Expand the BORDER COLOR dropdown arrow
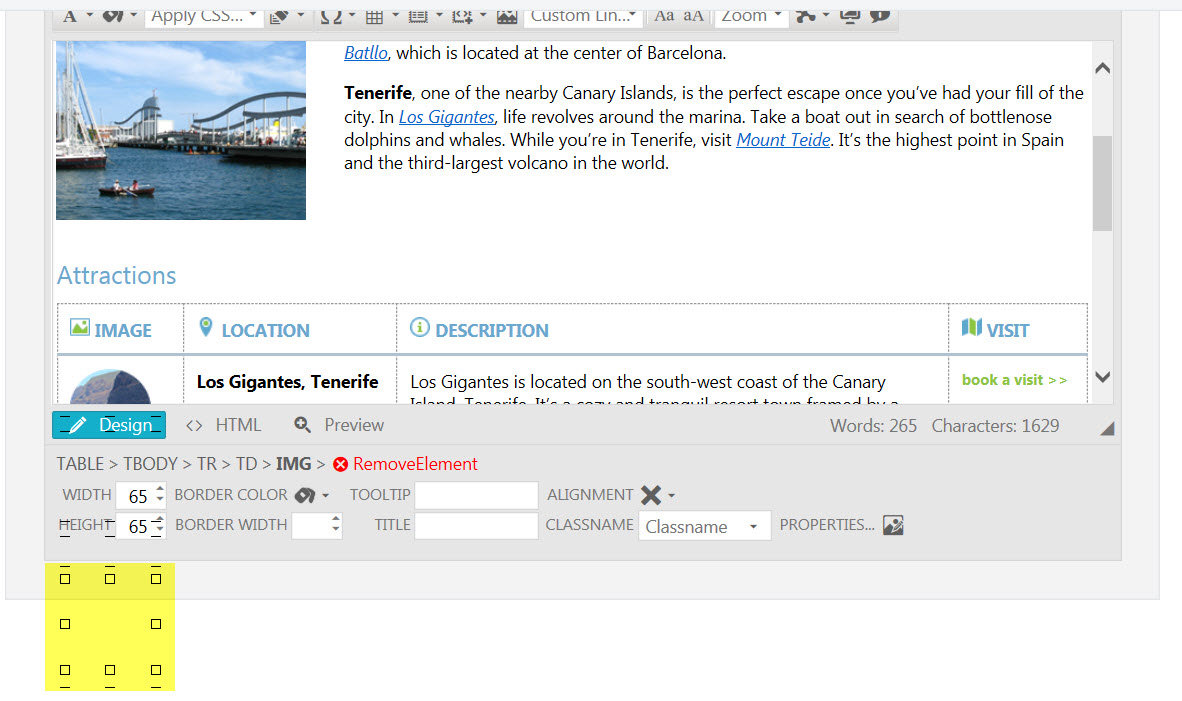The height and width of the screenshot is (701, 1182). coord(326,496)
